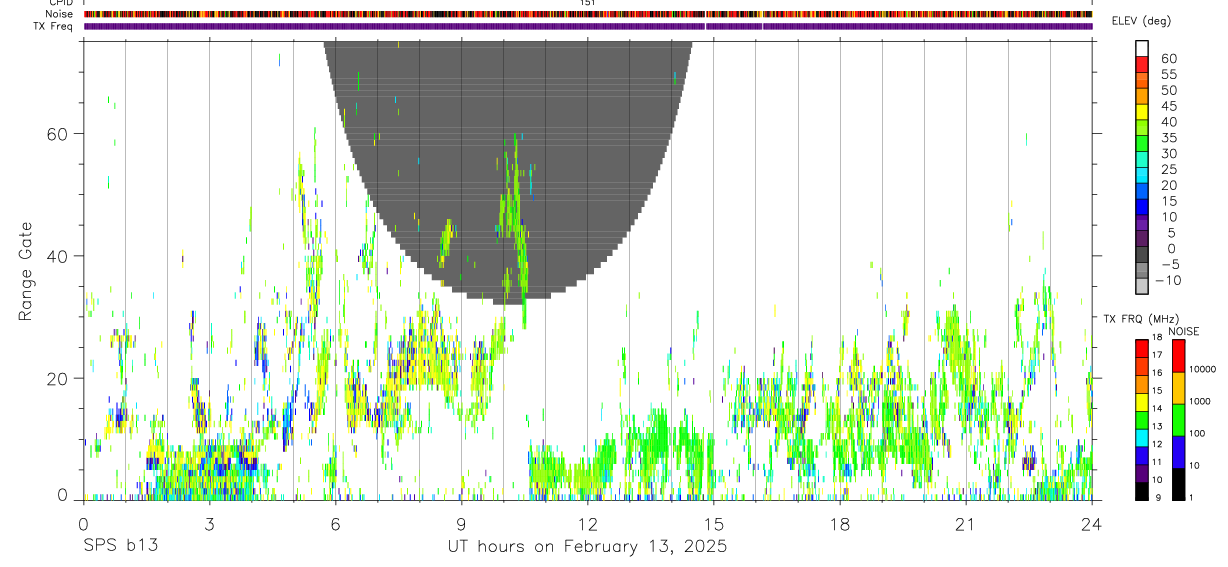Click the x-axis tick label '21'

965,525
